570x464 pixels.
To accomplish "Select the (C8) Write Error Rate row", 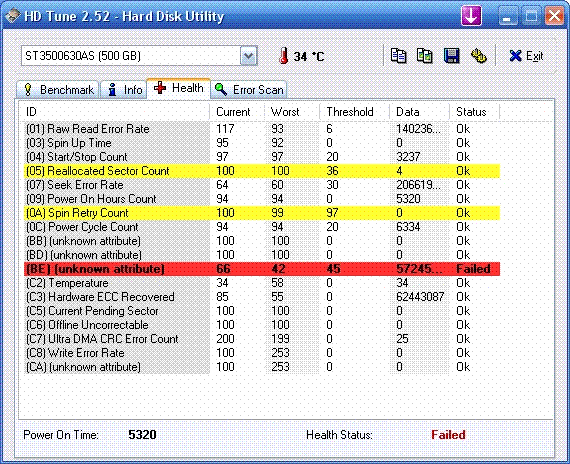I will tap(262, 353).
